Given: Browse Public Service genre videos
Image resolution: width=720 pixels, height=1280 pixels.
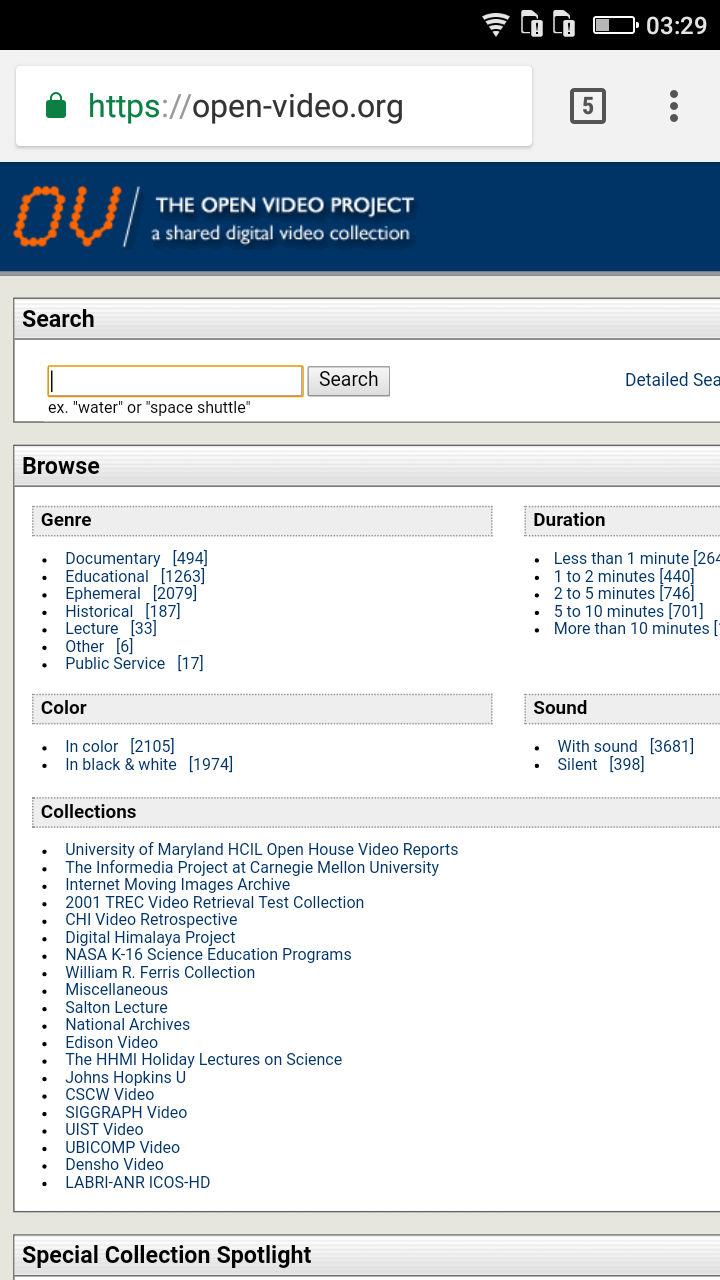Looking at the screenshot, I should tap(115, 663).
